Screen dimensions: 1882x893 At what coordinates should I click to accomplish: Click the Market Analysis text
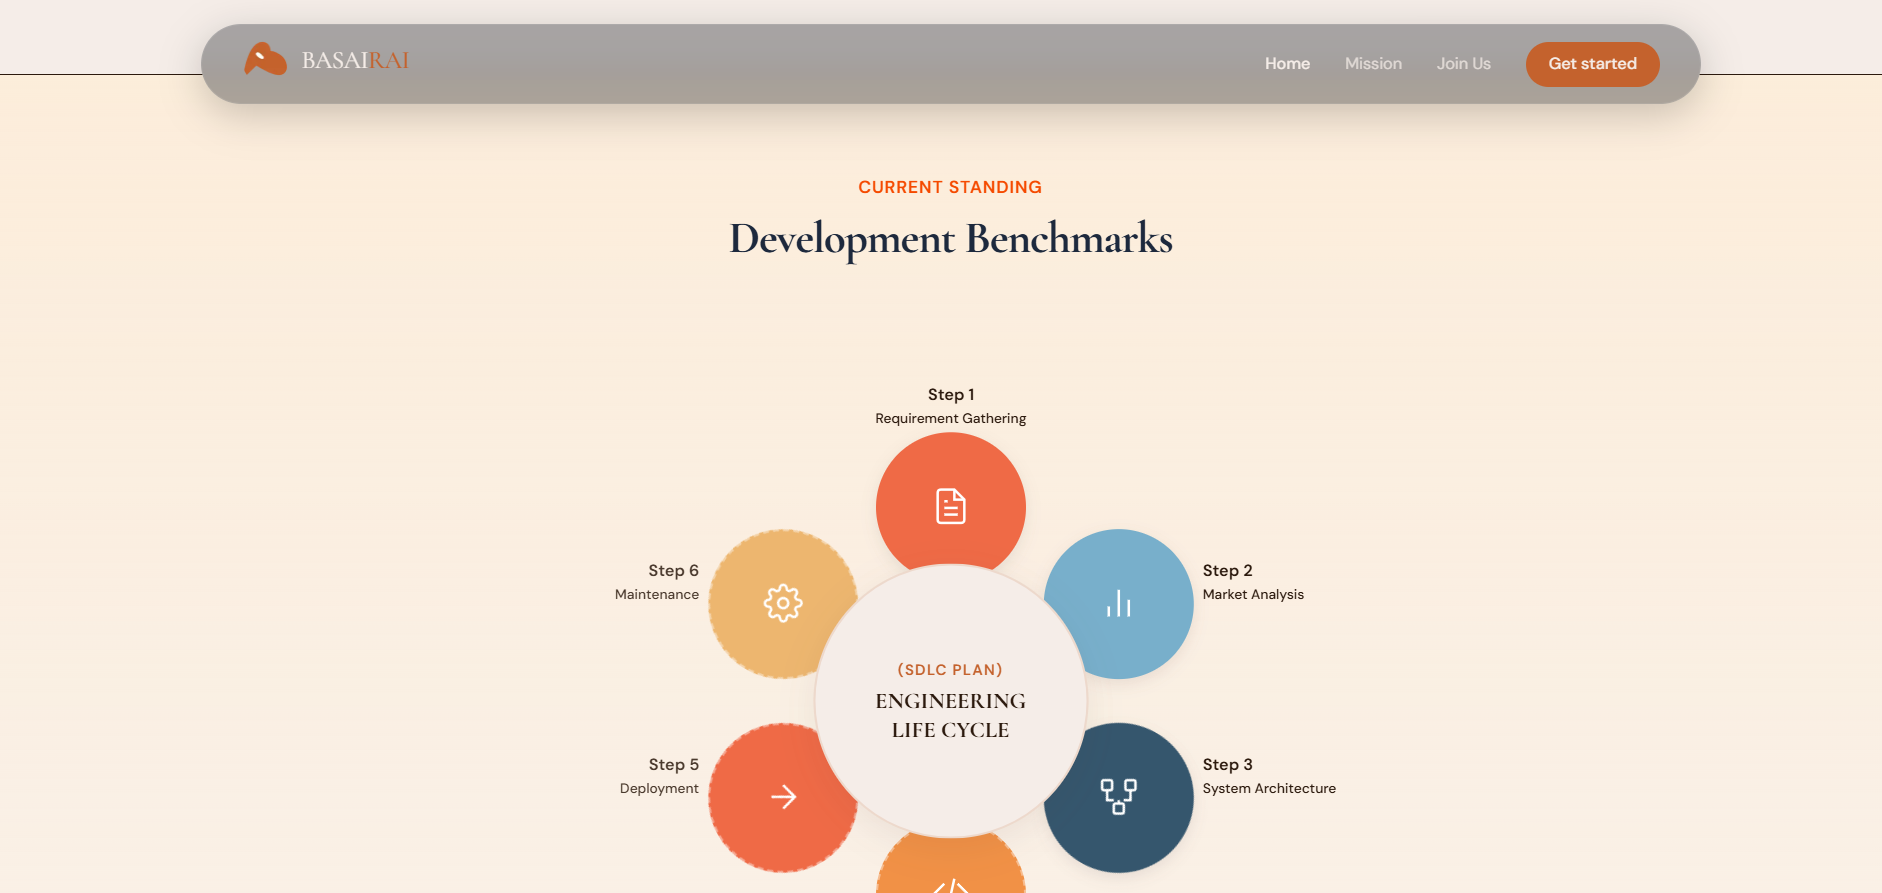(1253, 594)
